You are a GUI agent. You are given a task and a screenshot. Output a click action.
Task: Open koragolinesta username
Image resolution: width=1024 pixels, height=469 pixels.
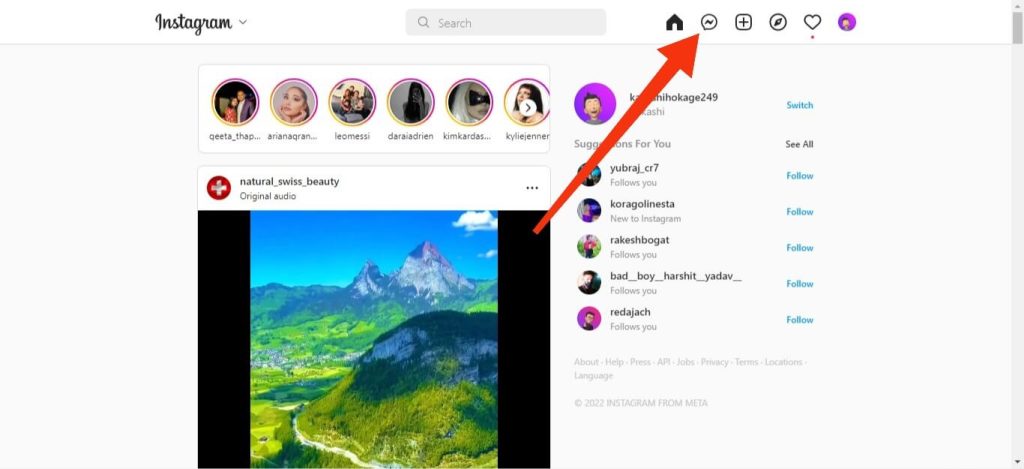coord(642,204)
